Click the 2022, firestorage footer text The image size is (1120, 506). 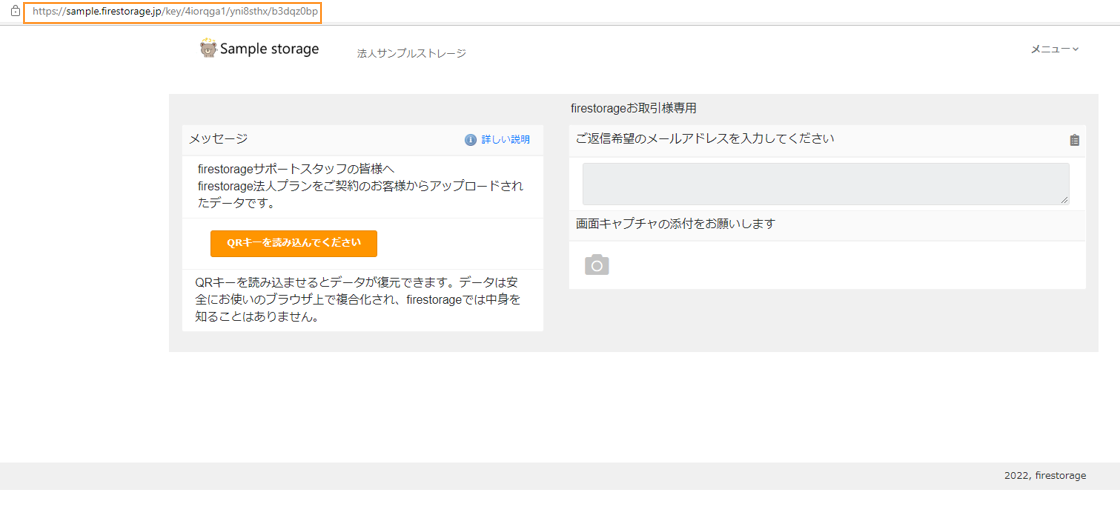click(x=1045, y=475)
